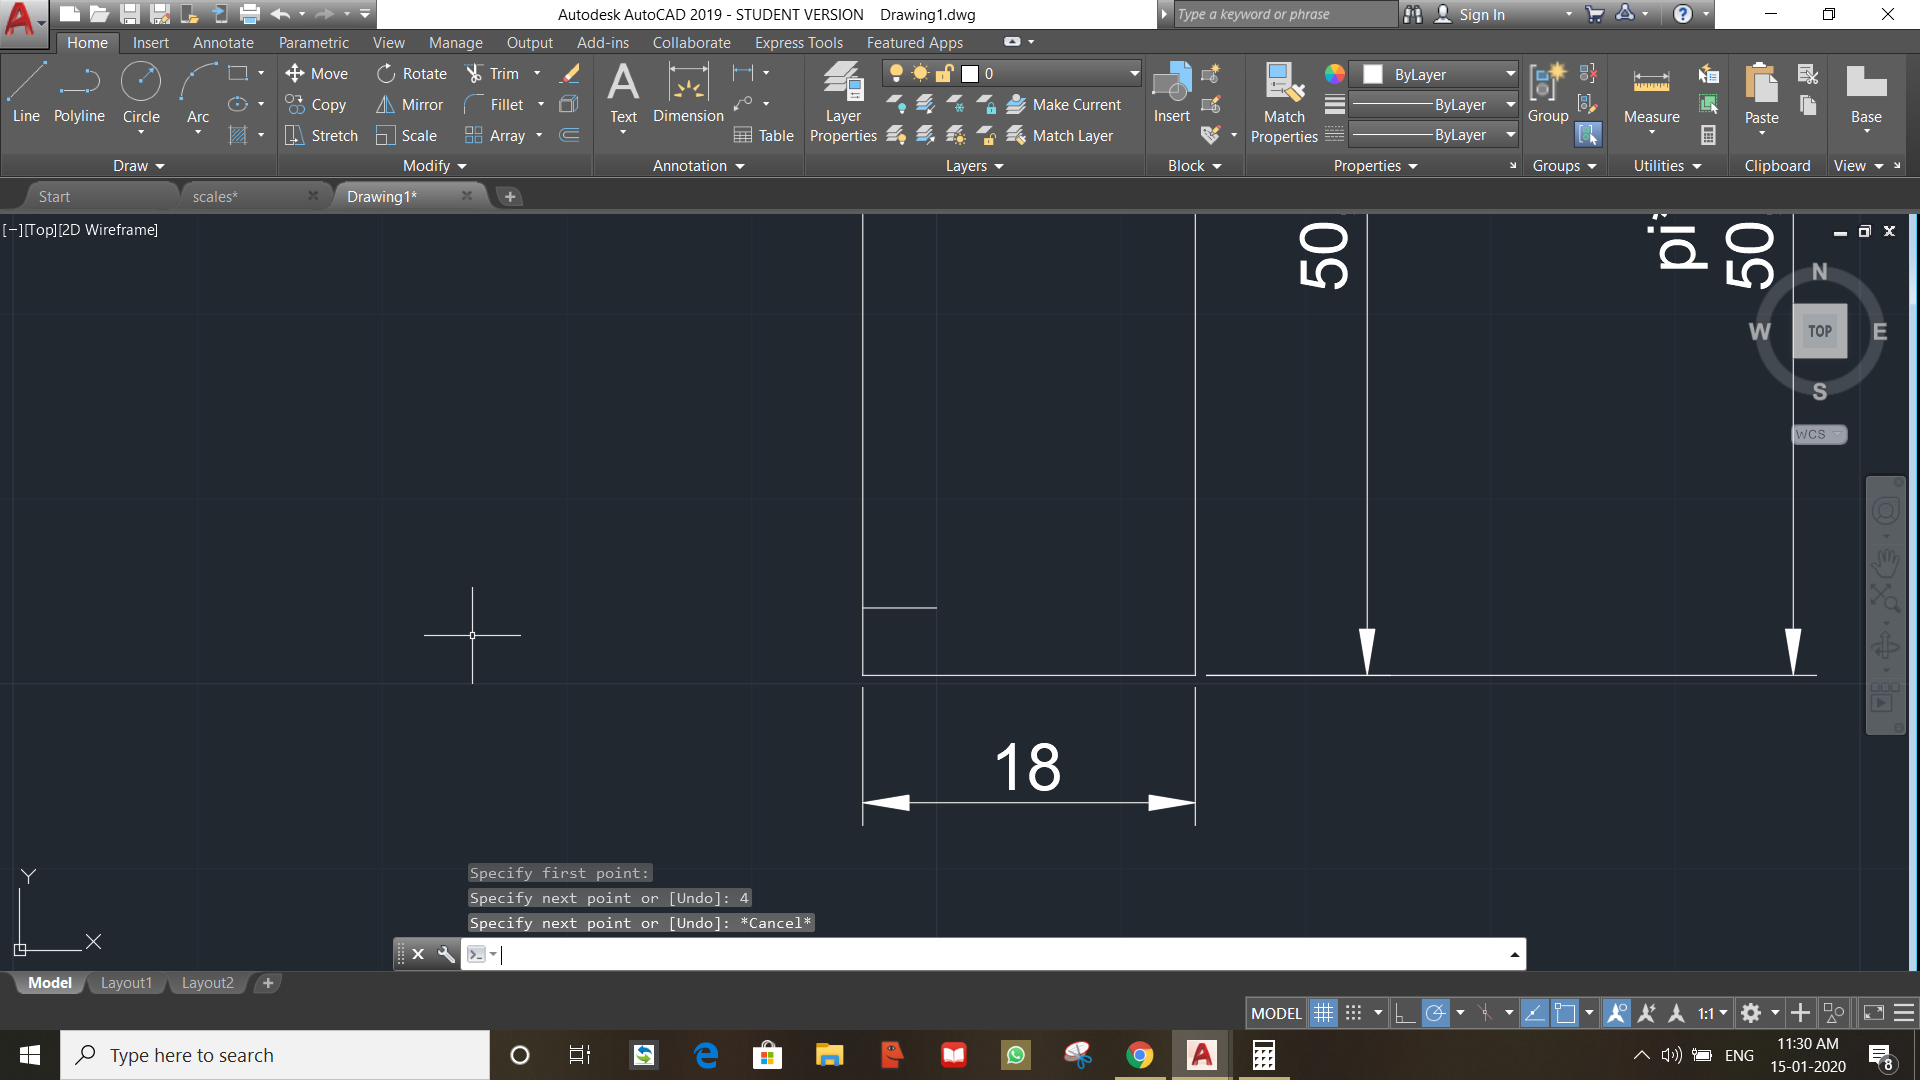Select the layer dropdown box

[x=1007, y=74]
